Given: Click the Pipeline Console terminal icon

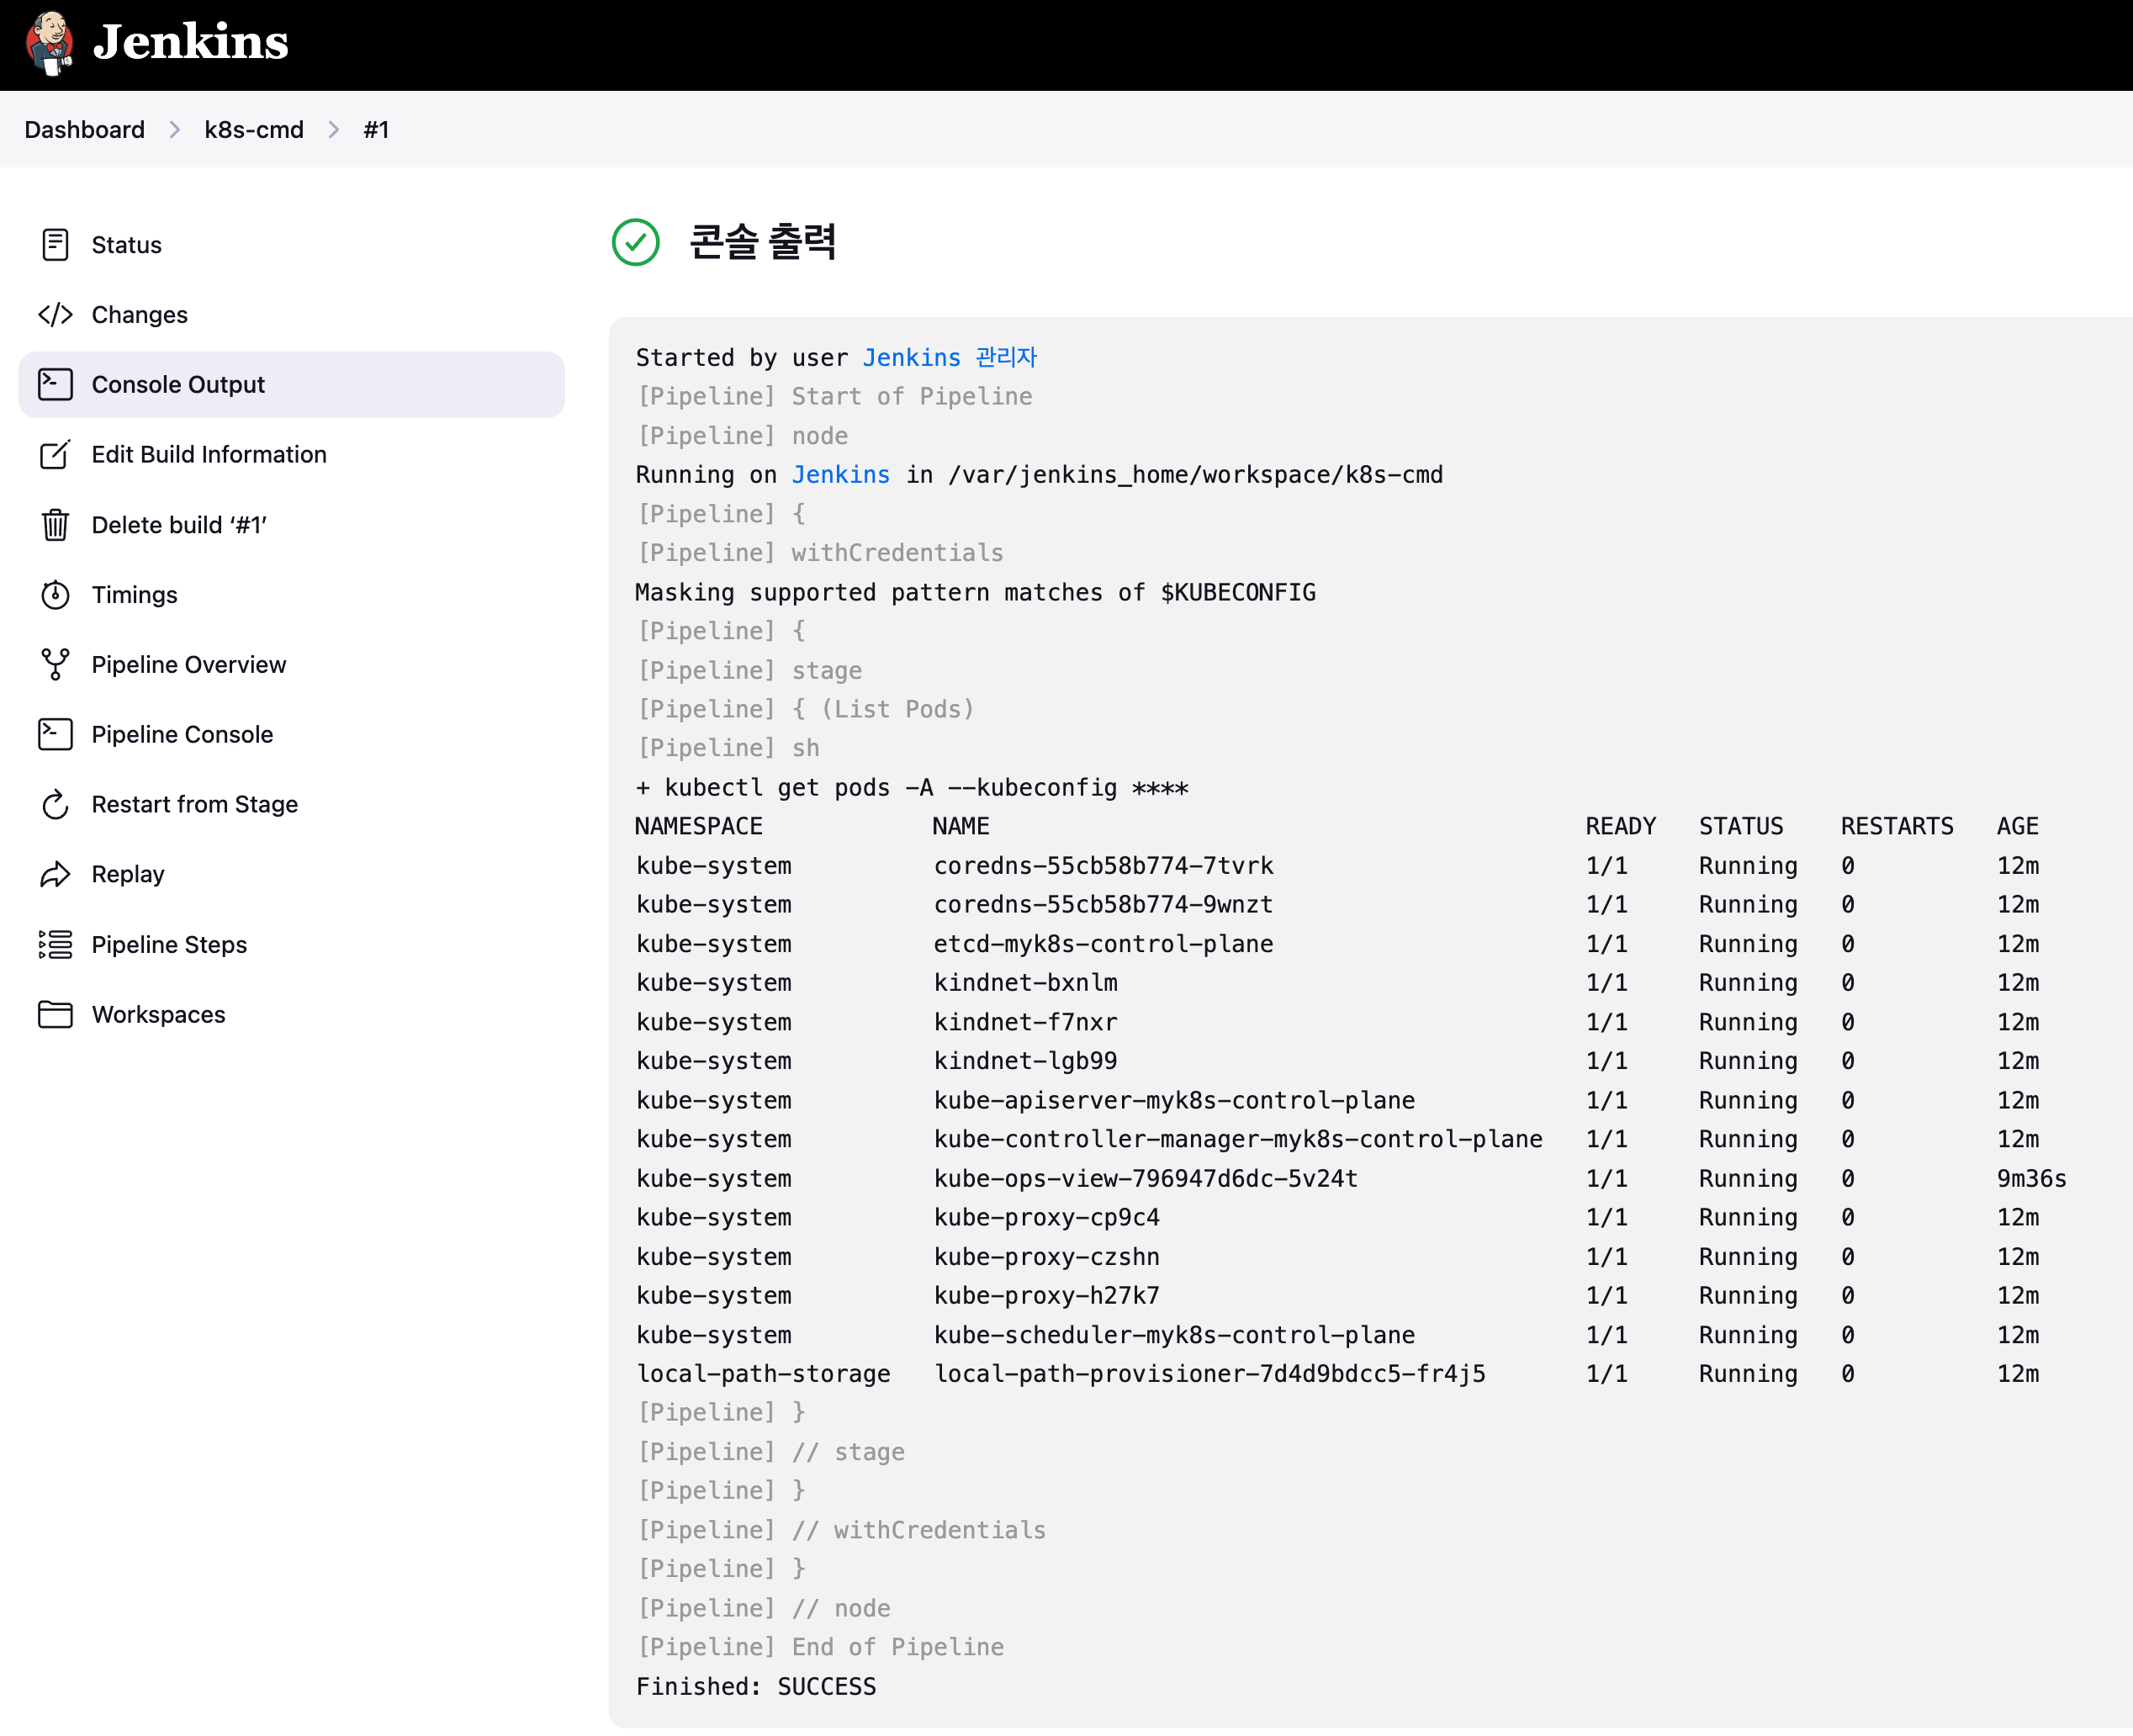Looking at the screenshot, I should [55, 734].
